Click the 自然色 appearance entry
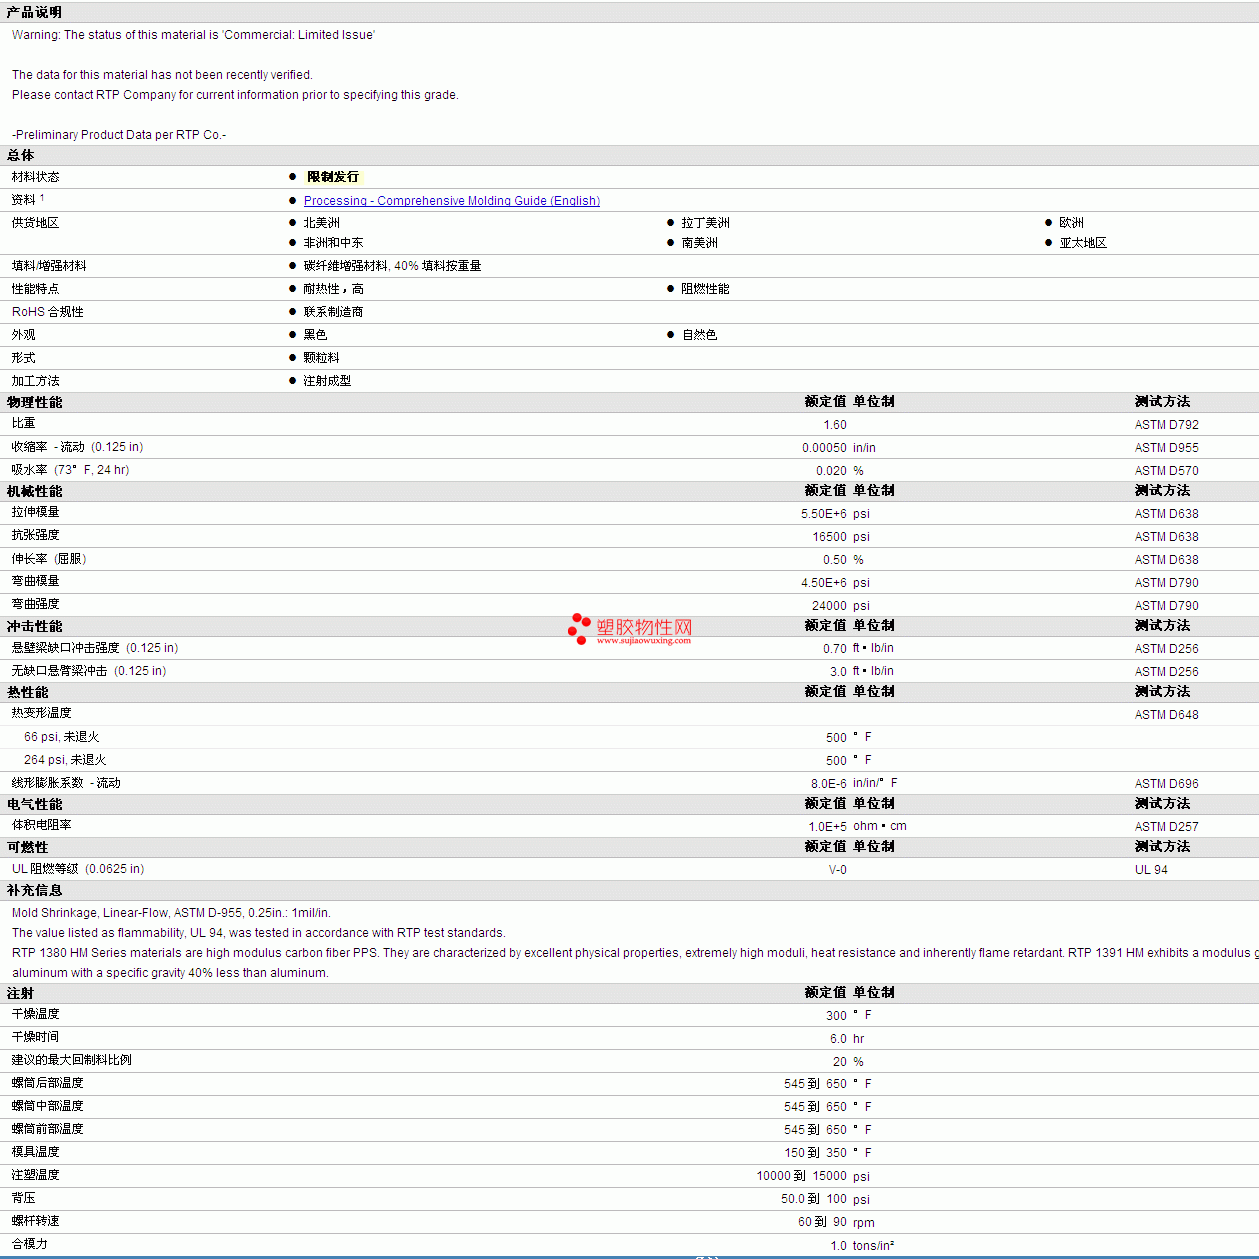The image size is (1259, 1259). pyautogui.click(x=699, y=335)
